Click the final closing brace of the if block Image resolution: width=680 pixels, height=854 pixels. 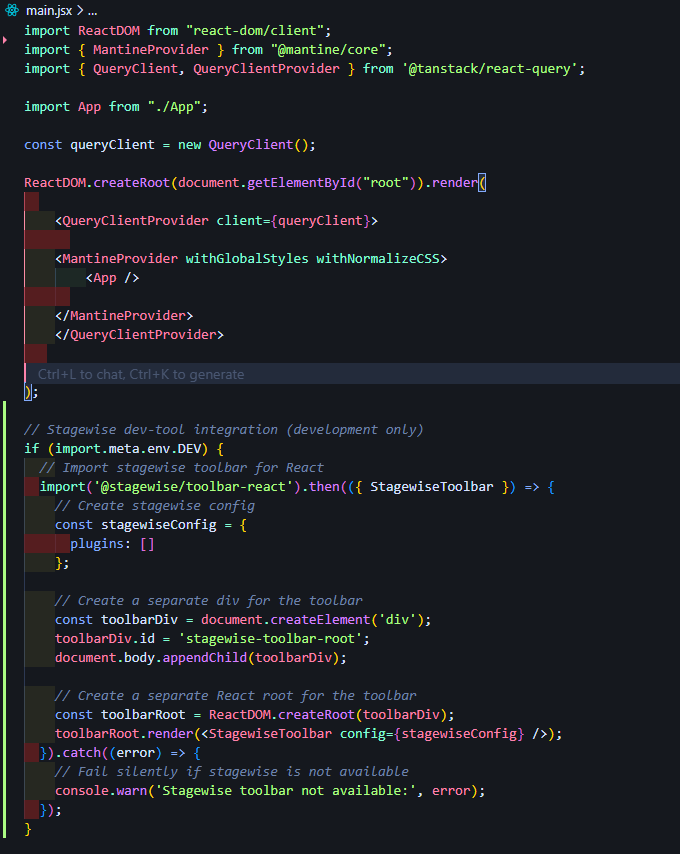28,829
